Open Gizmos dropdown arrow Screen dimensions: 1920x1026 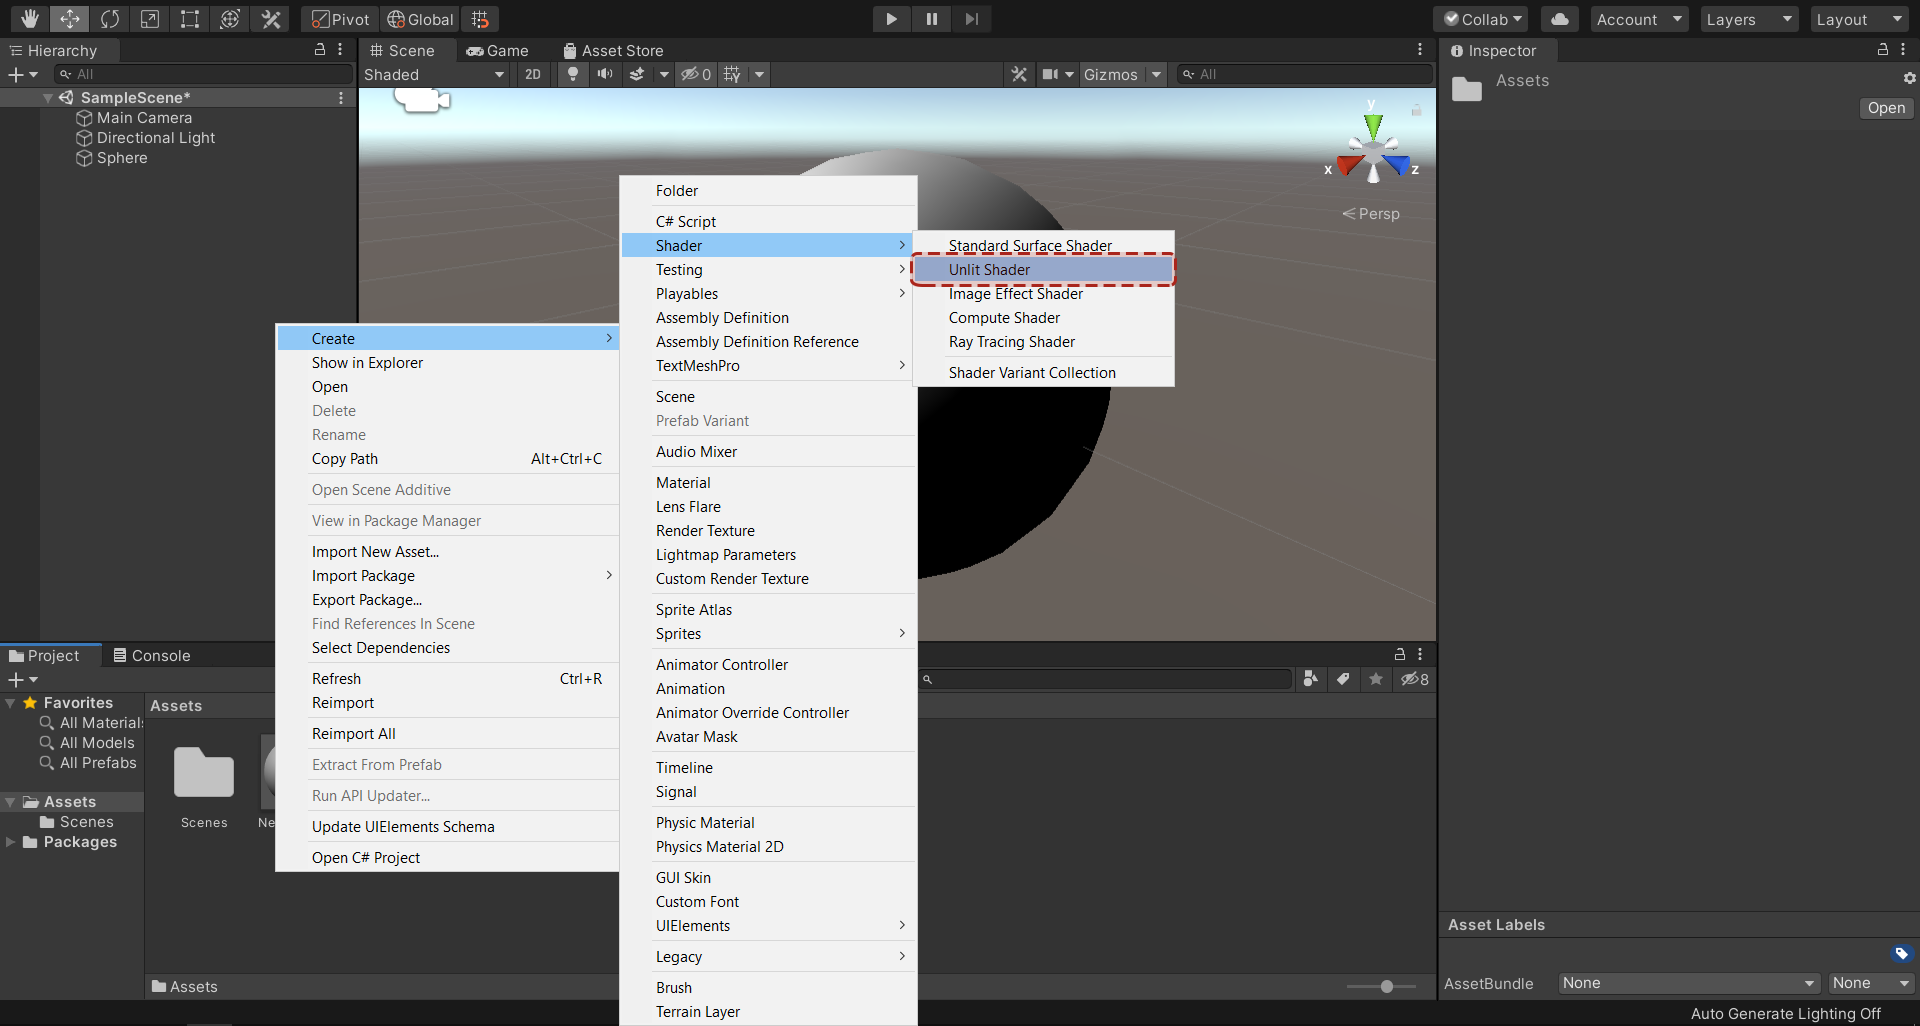(1156, 74)
